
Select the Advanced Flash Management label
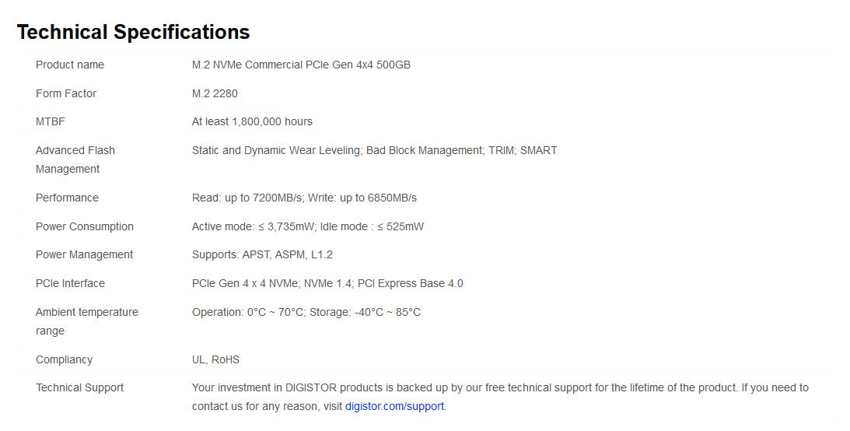tap(75, 159)
